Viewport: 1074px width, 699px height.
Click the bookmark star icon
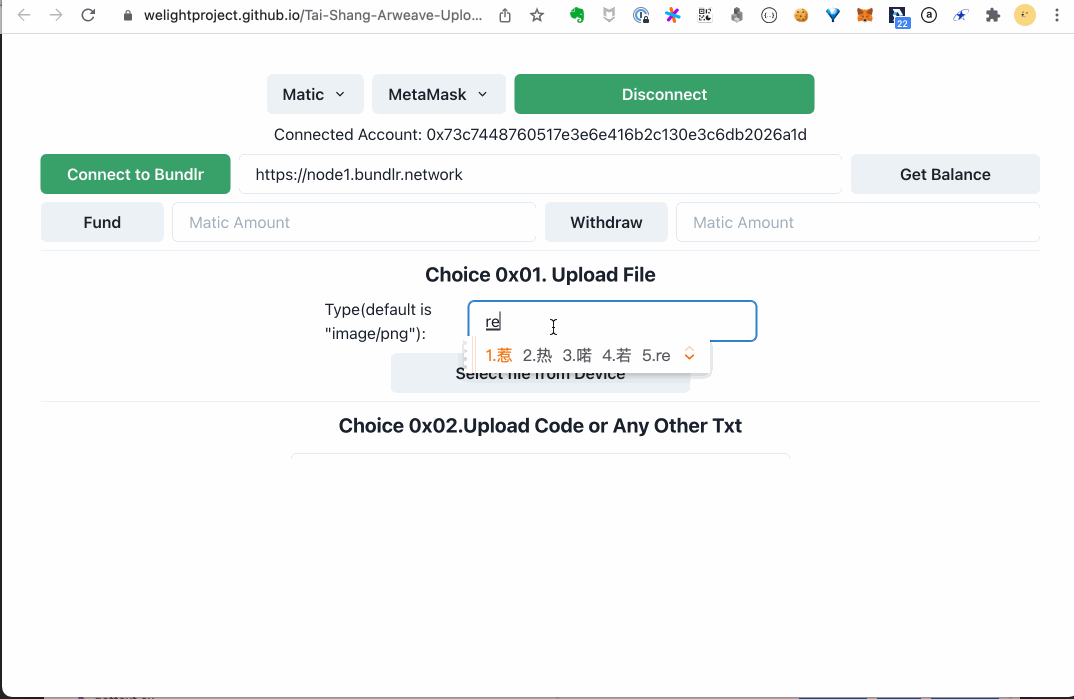coord(539,15)
